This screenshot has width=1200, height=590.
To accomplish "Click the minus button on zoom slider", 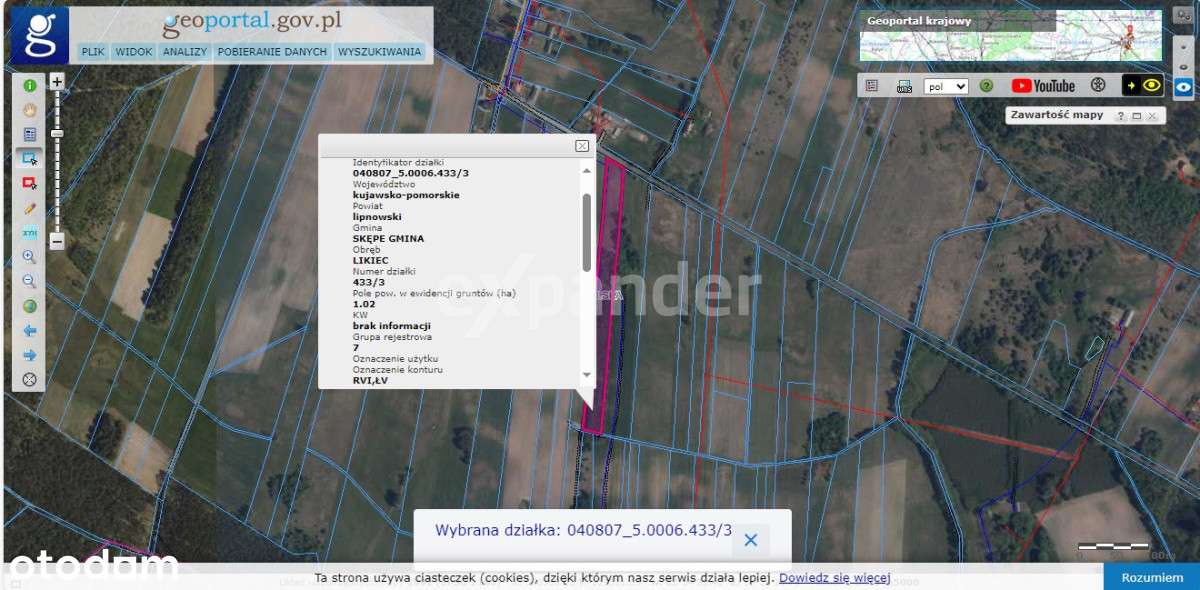I will pos(57,241).
